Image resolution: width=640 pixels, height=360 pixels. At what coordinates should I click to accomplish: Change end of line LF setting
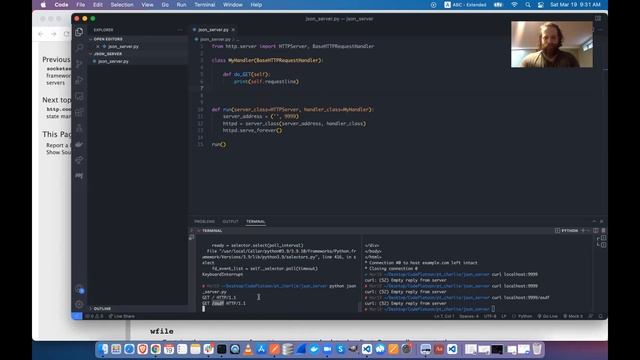(x=504, y=316)
